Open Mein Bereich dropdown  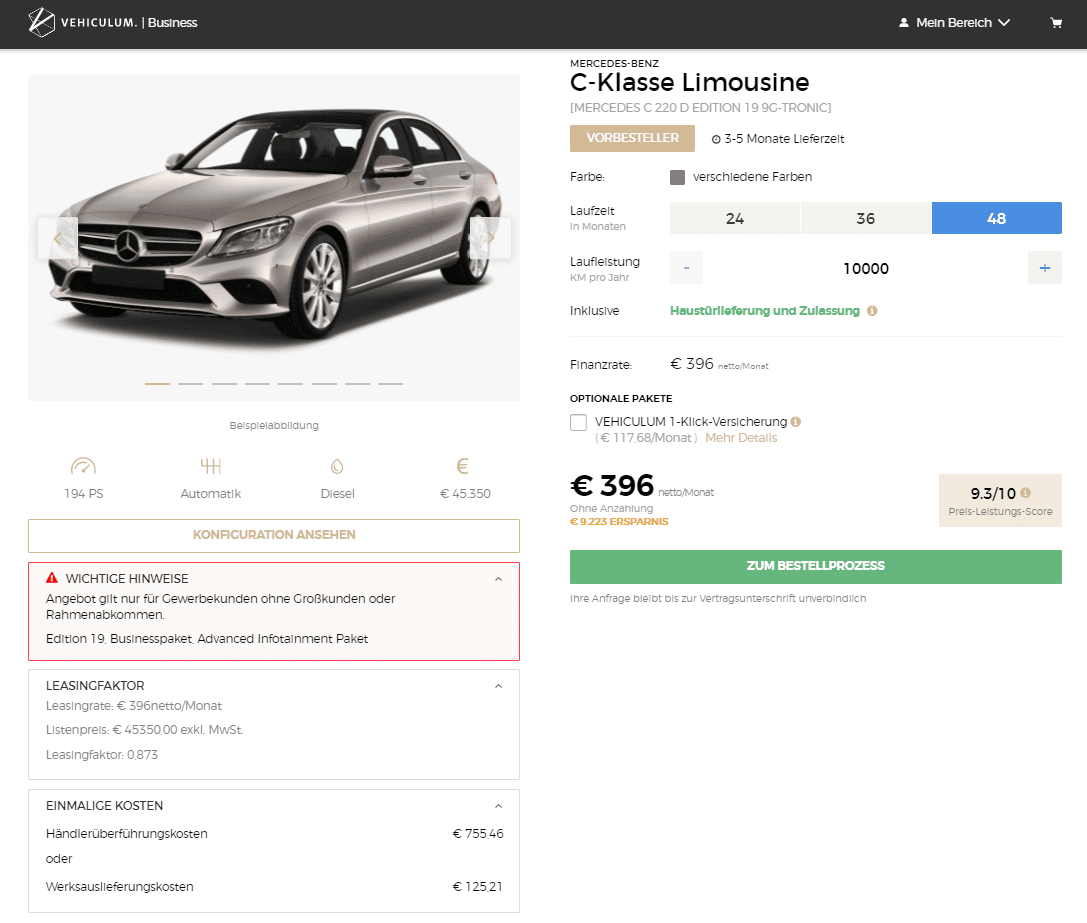coord(955,23)
